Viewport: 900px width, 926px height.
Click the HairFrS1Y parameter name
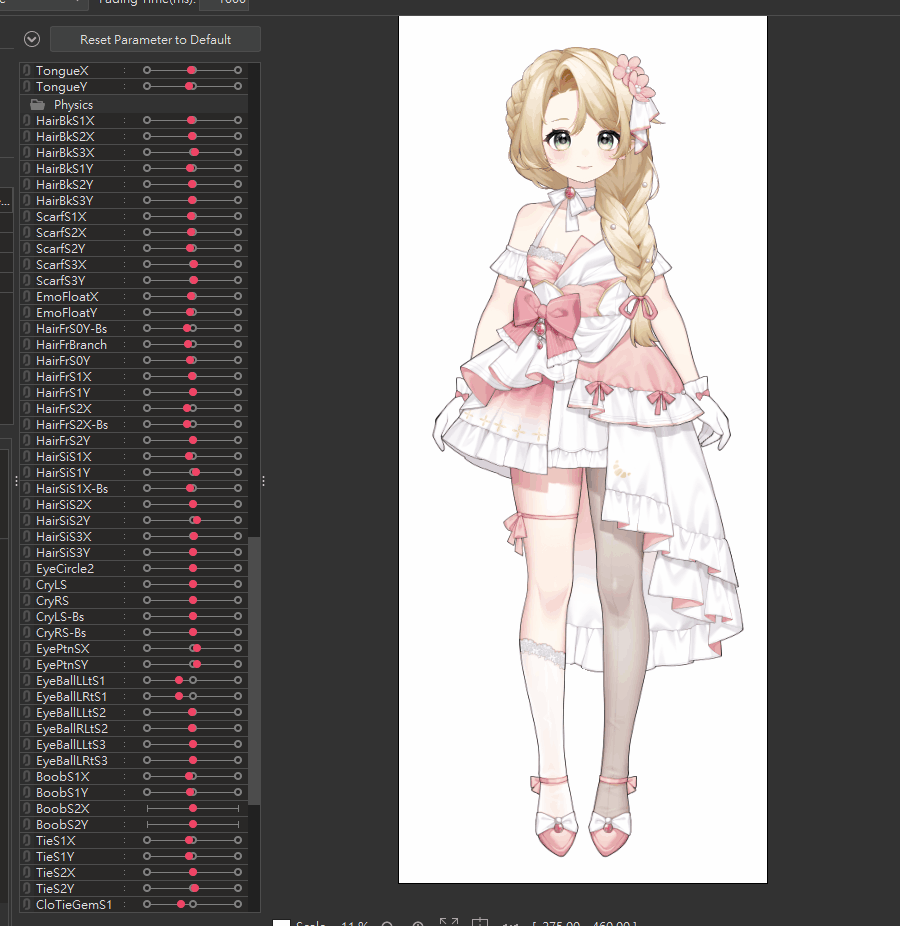tap(63, 393)
